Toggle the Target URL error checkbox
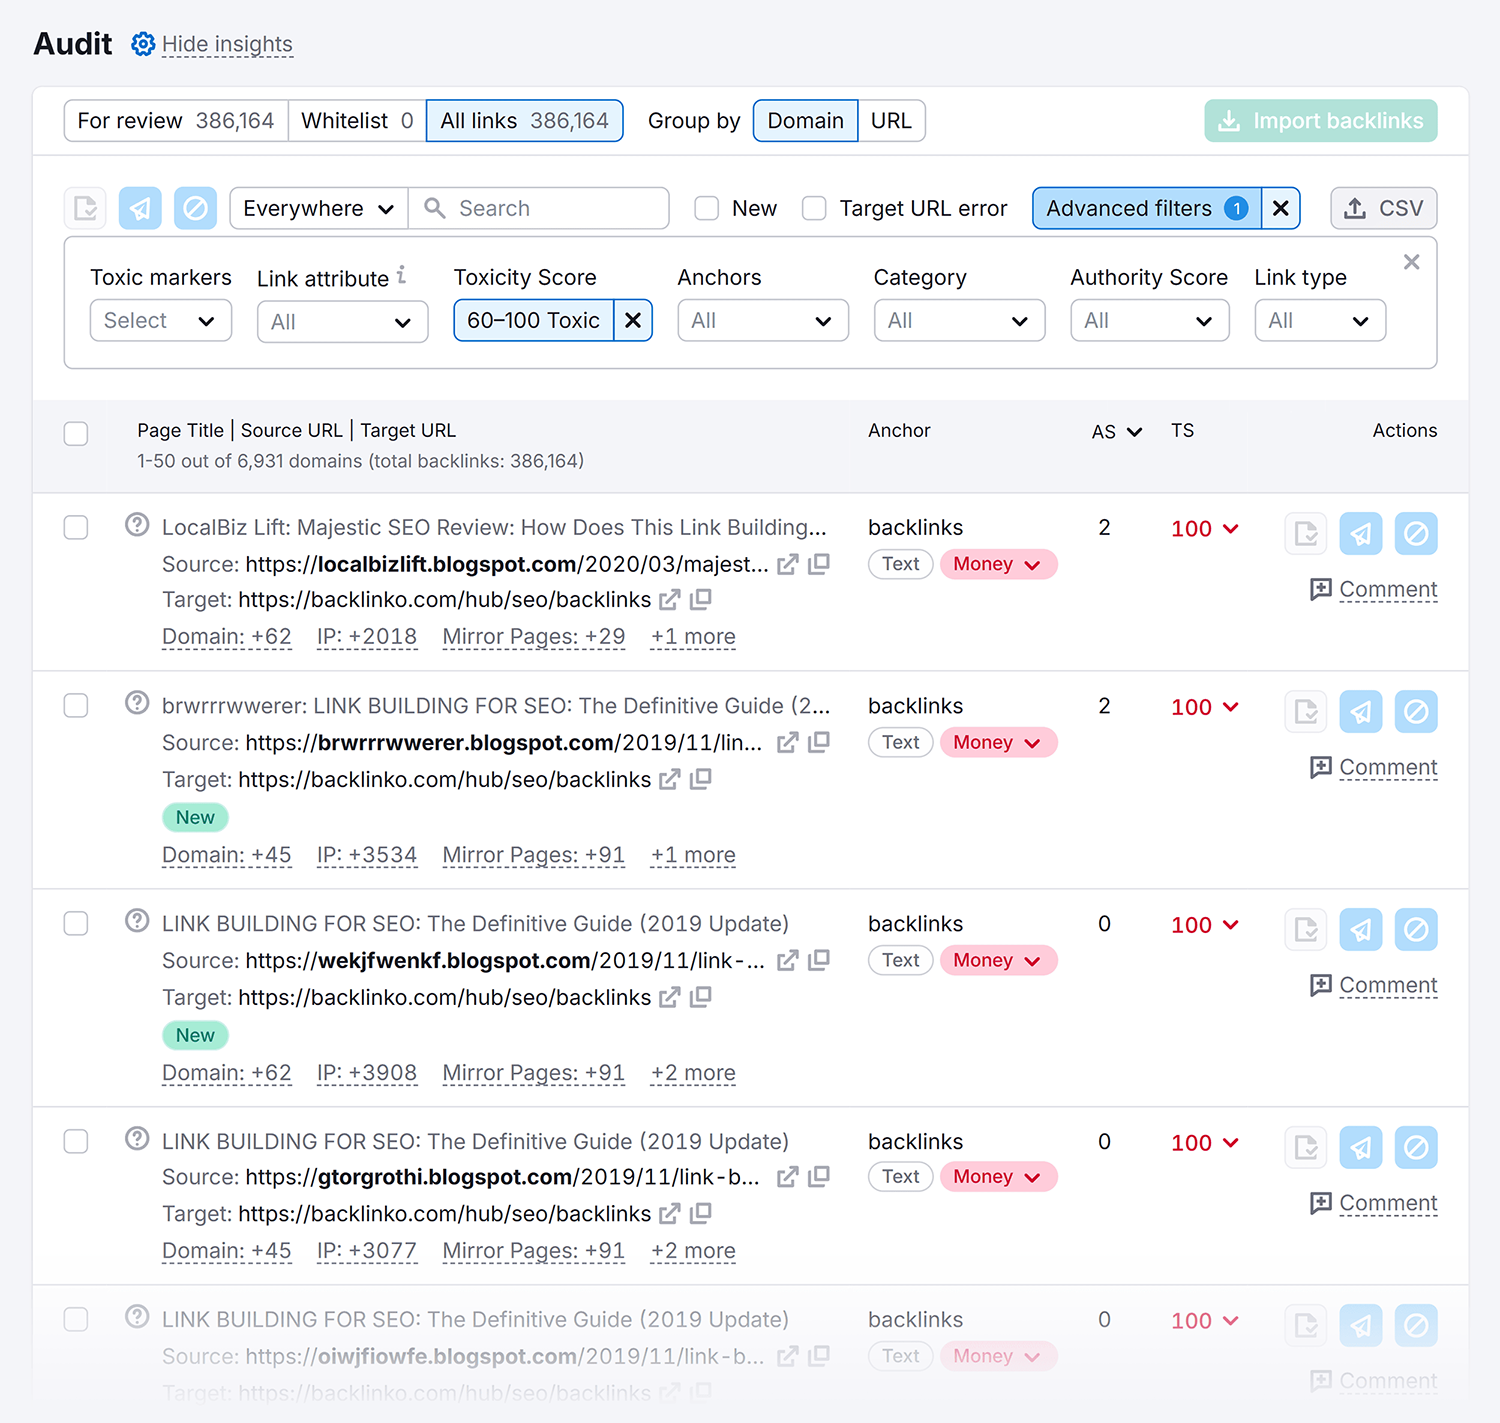 [815, 208]
